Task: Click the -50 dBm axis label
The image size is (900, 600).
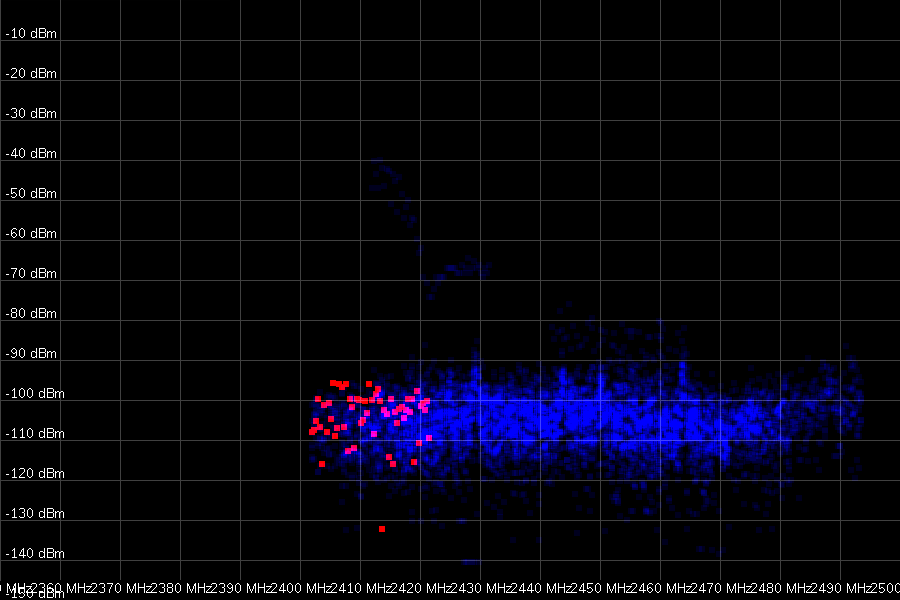Action: pos(31,194)
